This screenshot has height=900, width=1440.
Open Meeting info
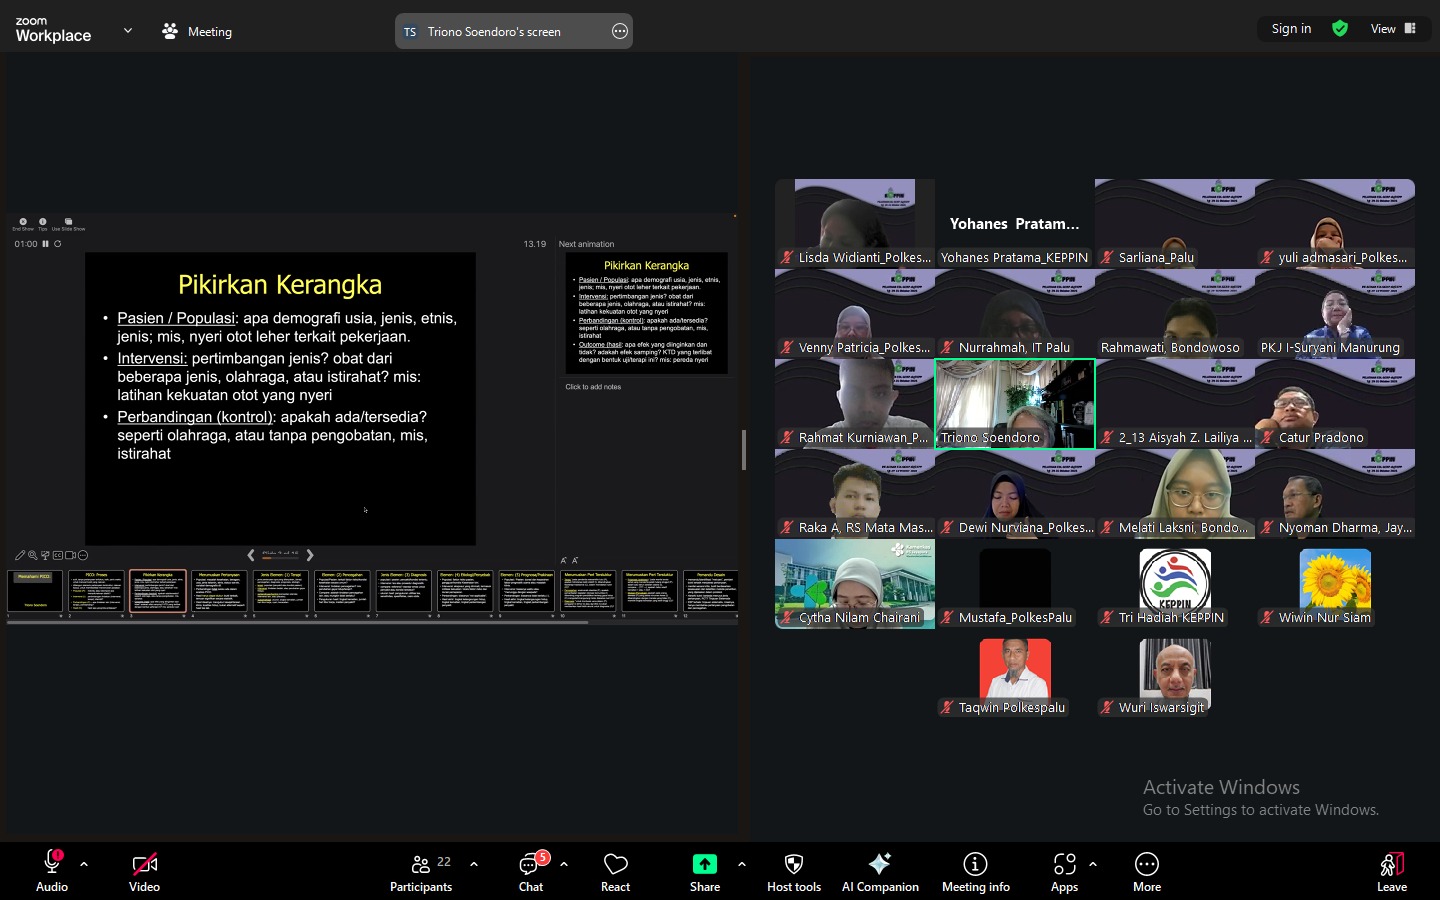coord(975,871)
